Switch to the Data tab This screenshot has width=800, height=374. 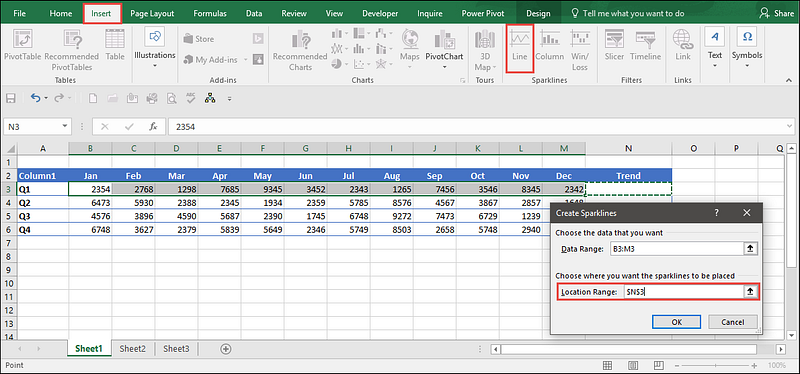click(x=254, y=13)
